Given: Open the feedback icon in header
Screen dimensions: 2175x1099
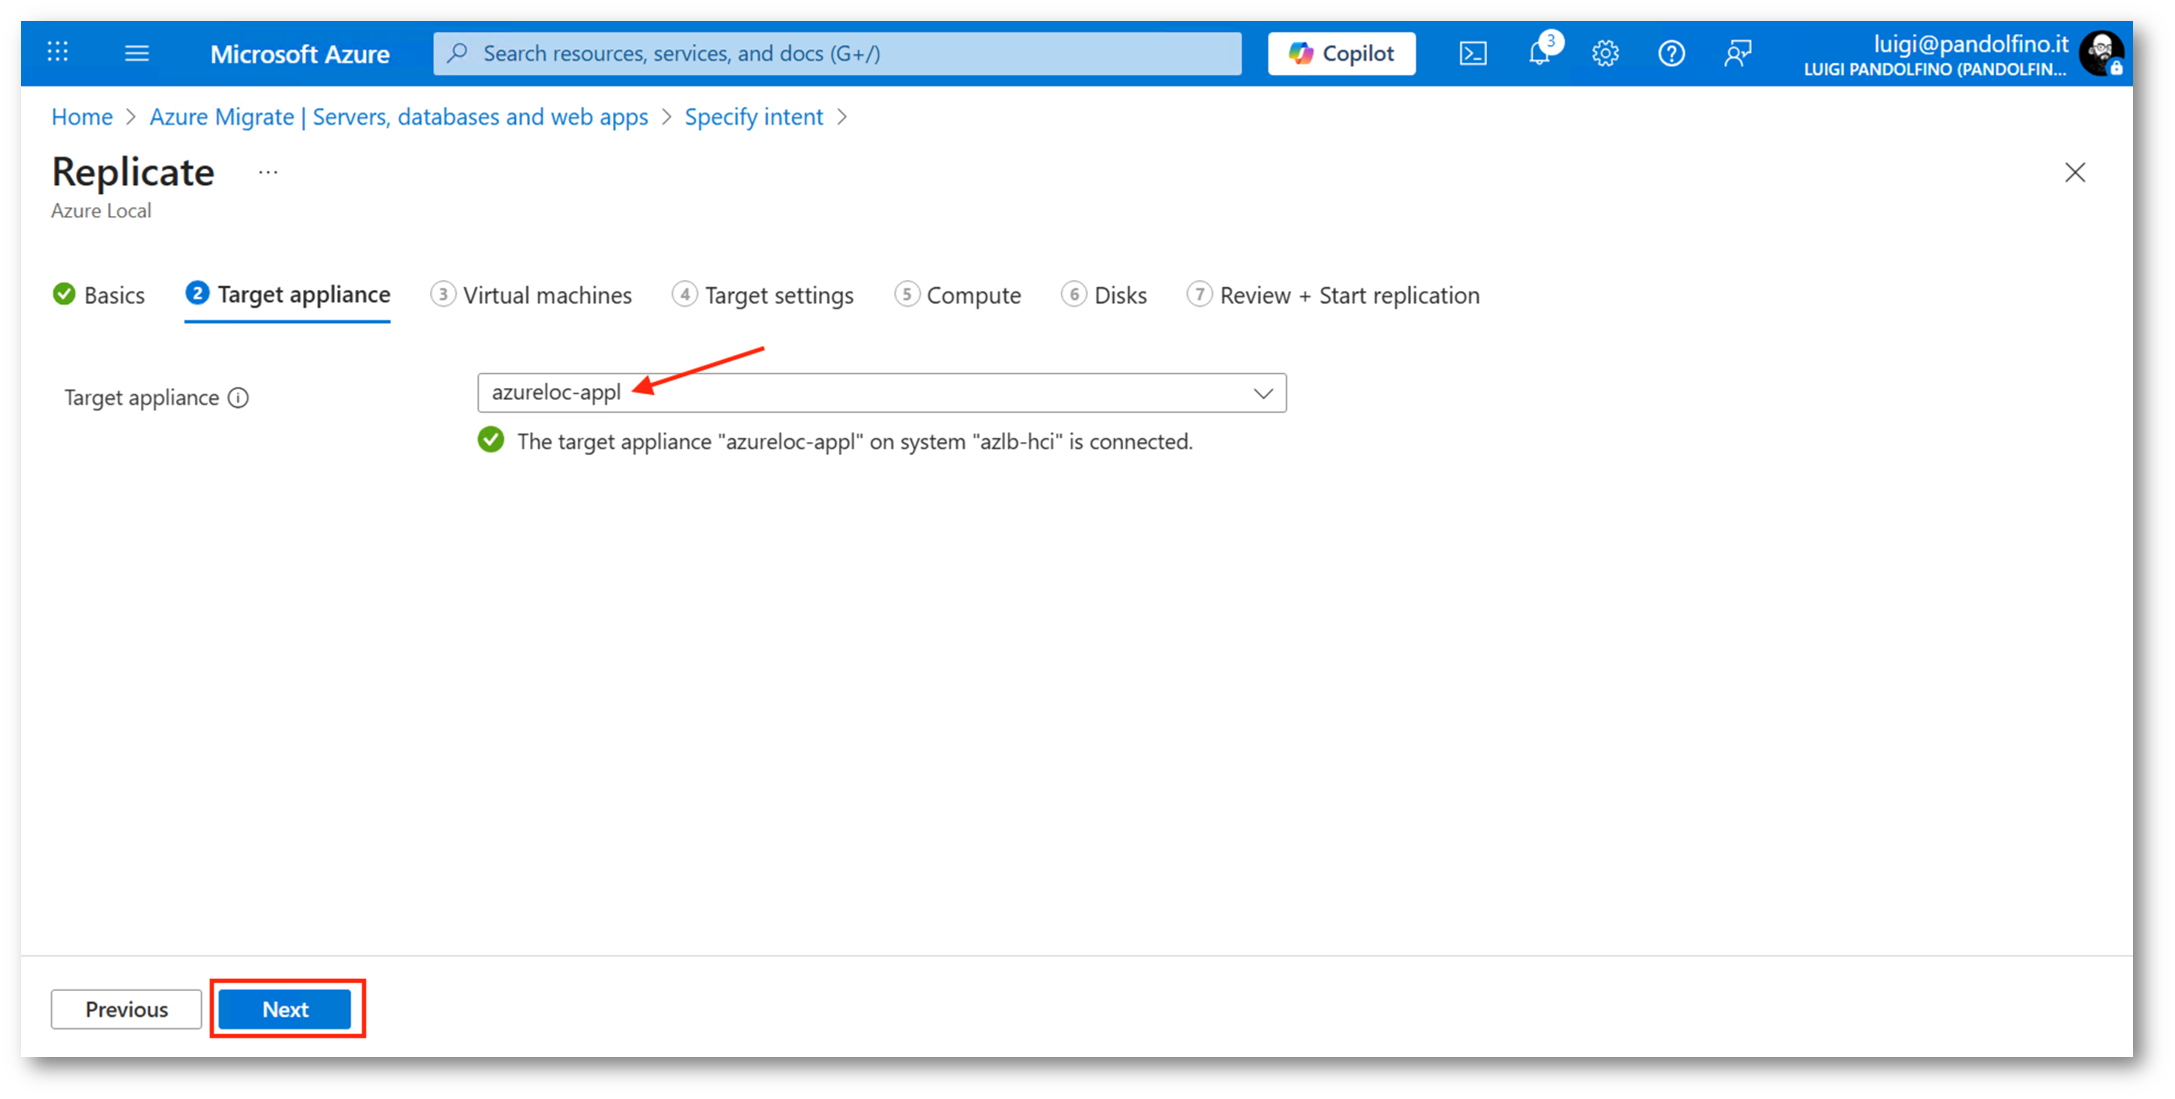Looking at the screenshot, I should click(x=1737, y=53).
